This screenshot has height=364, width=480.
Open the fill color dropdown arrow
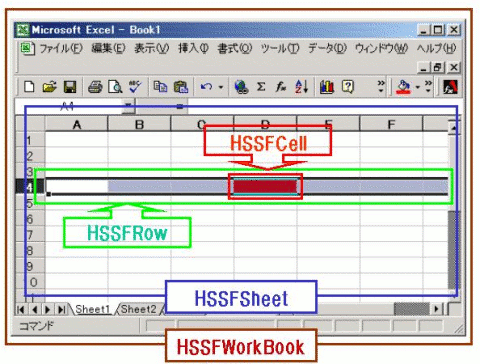point(417,87)
